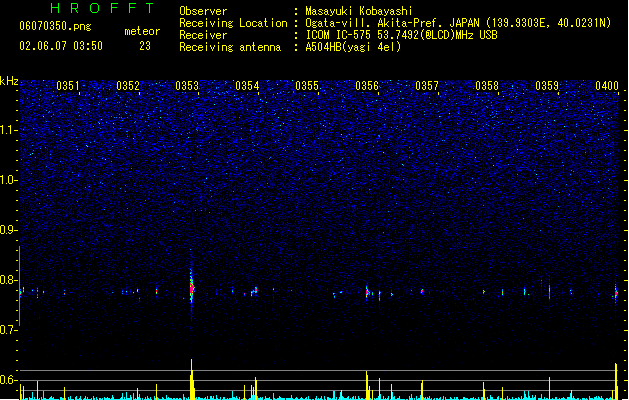629x400 pixels.
Task: Click the 0.7 kHz axis label
Action: point(9,330)
